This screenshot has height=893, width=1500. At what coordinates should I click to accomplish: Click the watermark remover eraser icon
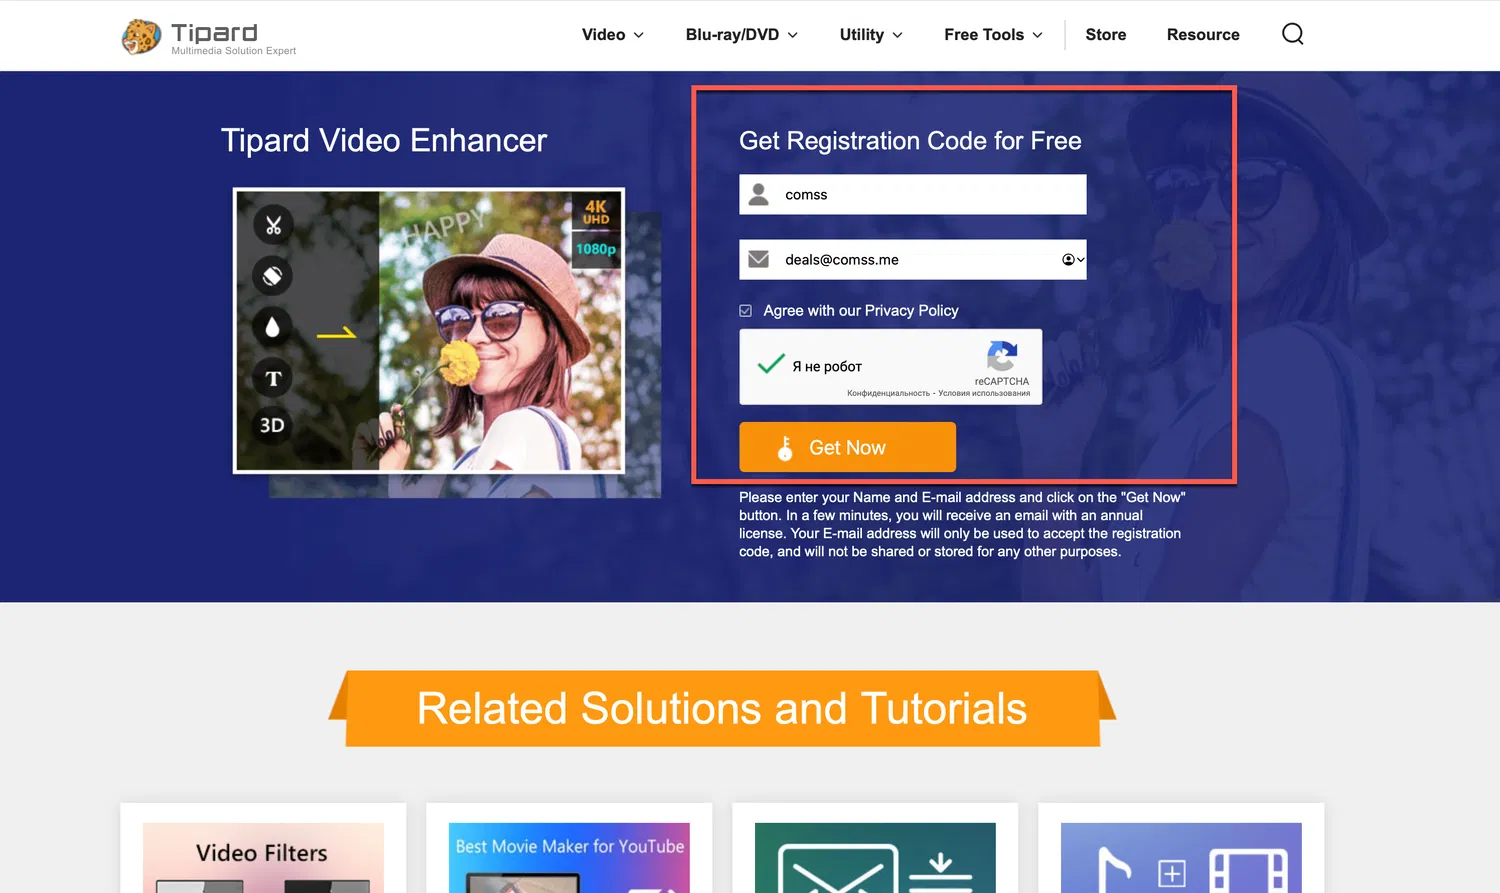click(x=272, y=276)
